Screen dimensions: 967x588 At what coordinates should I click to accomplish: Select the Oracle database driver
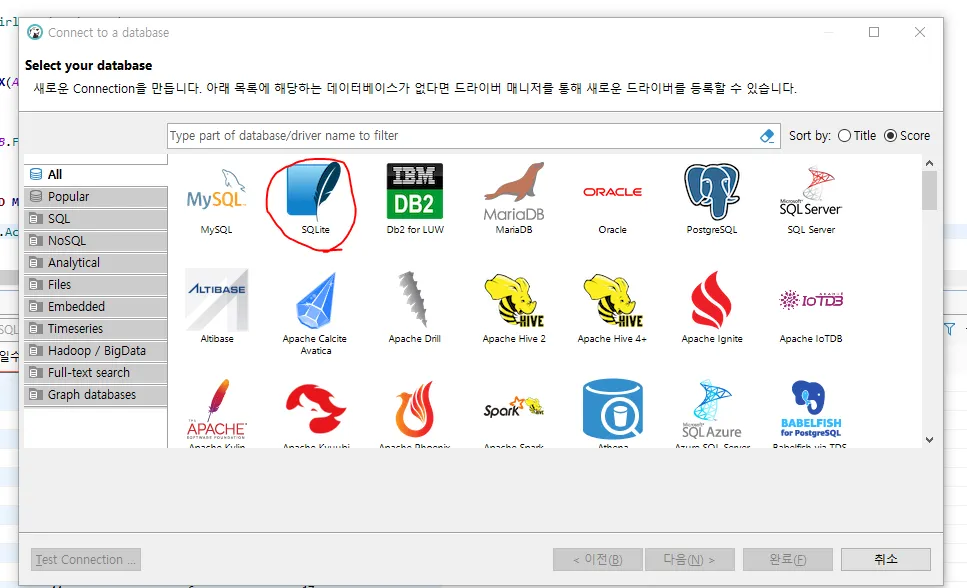click(612, 192)
